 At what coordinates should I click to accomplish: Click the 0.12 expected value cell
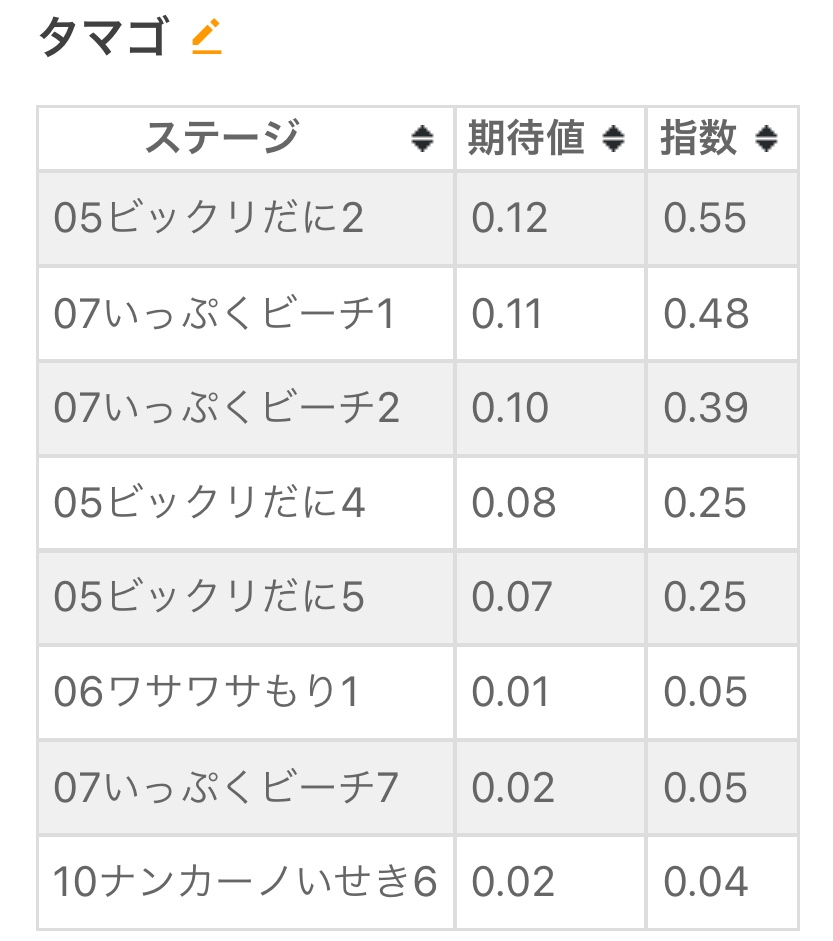click(510, 218)
